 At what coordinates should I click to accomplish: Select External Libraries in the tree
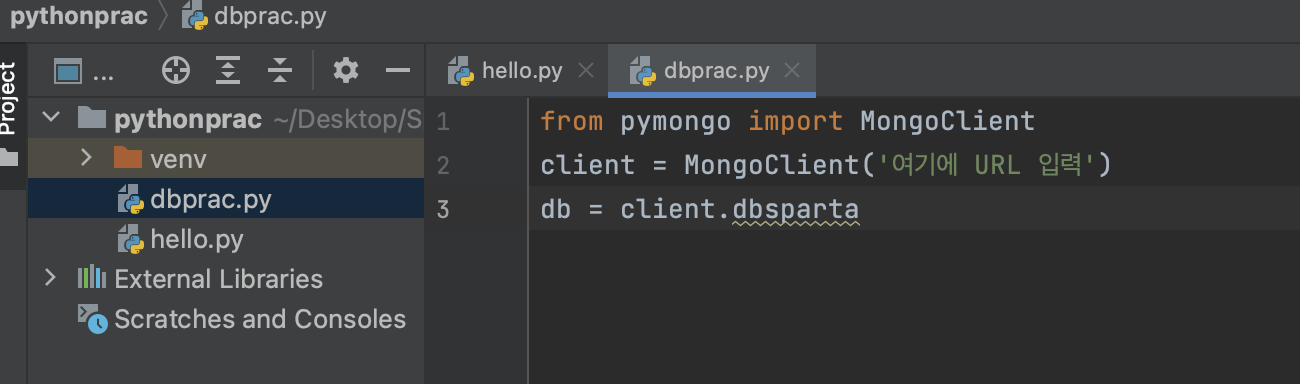(x=226, y=278)
